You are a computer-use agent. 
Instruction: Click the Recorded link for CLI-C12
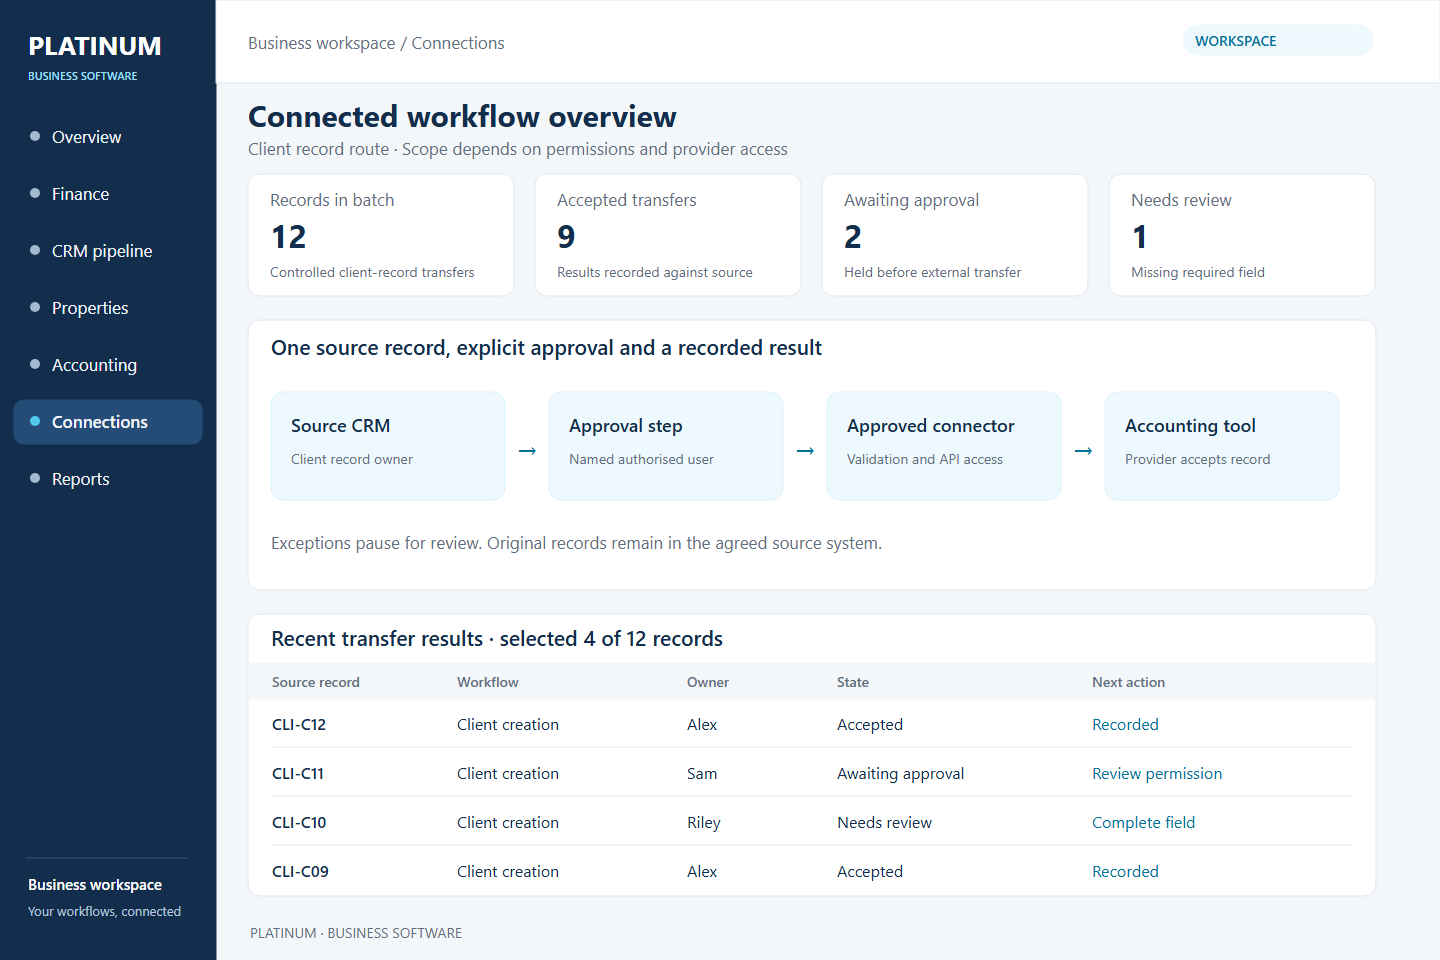tap(1125, 725)
